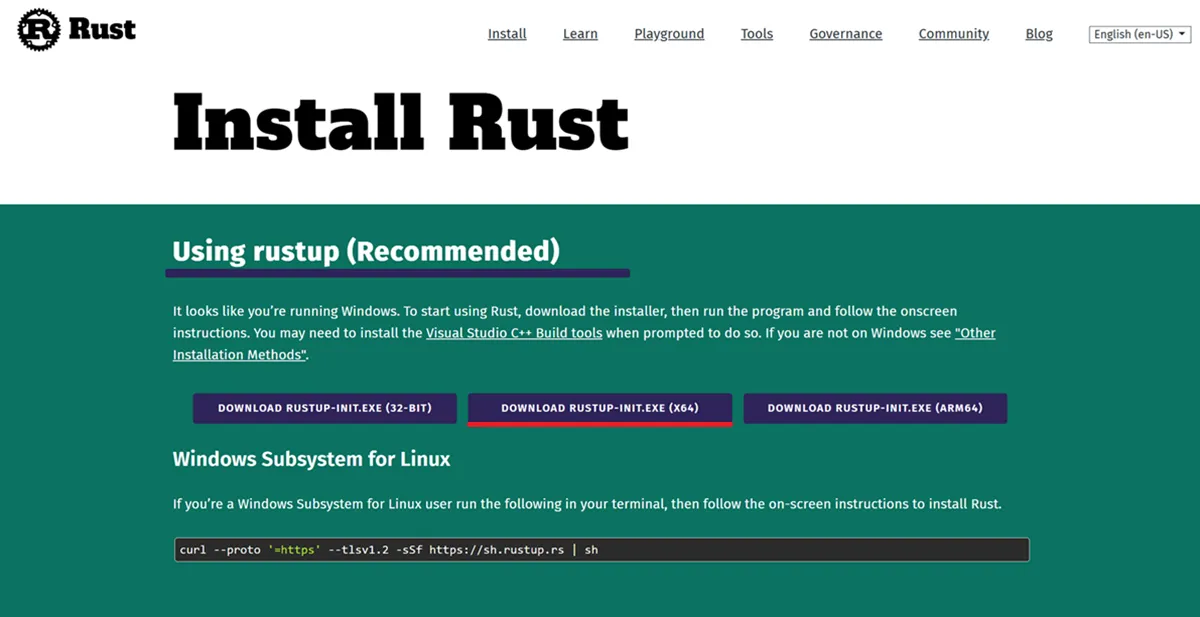The width and height of the screenshot is (1200, 617).
Task: Select the Install menu item
Action: click(507, 33)
